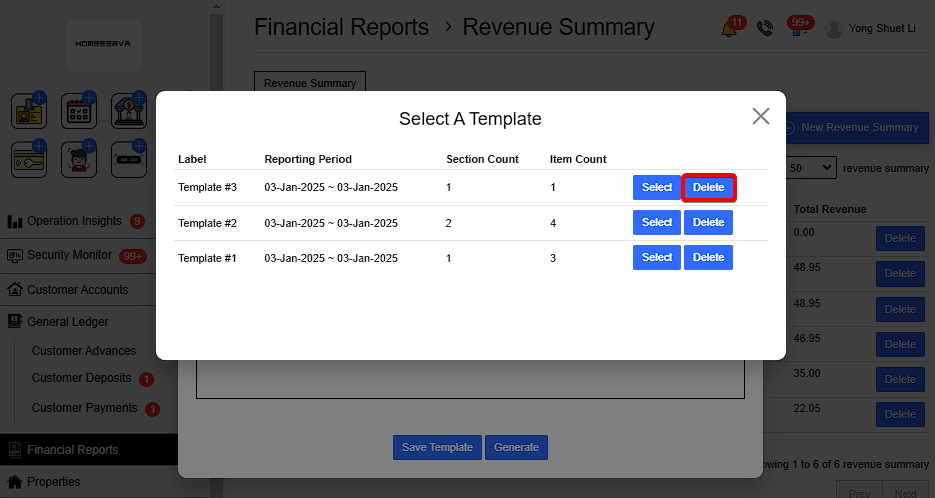
Task: Select Template #1
Action: click(656, 258)
